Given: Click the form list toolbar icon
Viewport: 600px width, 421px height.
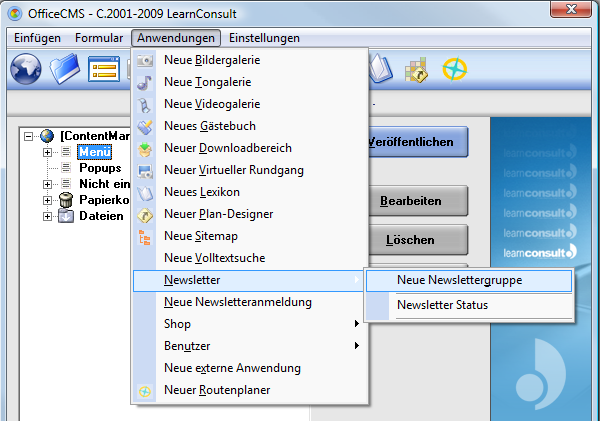Looking at the screenshot, I should click(x=104, y=69).
